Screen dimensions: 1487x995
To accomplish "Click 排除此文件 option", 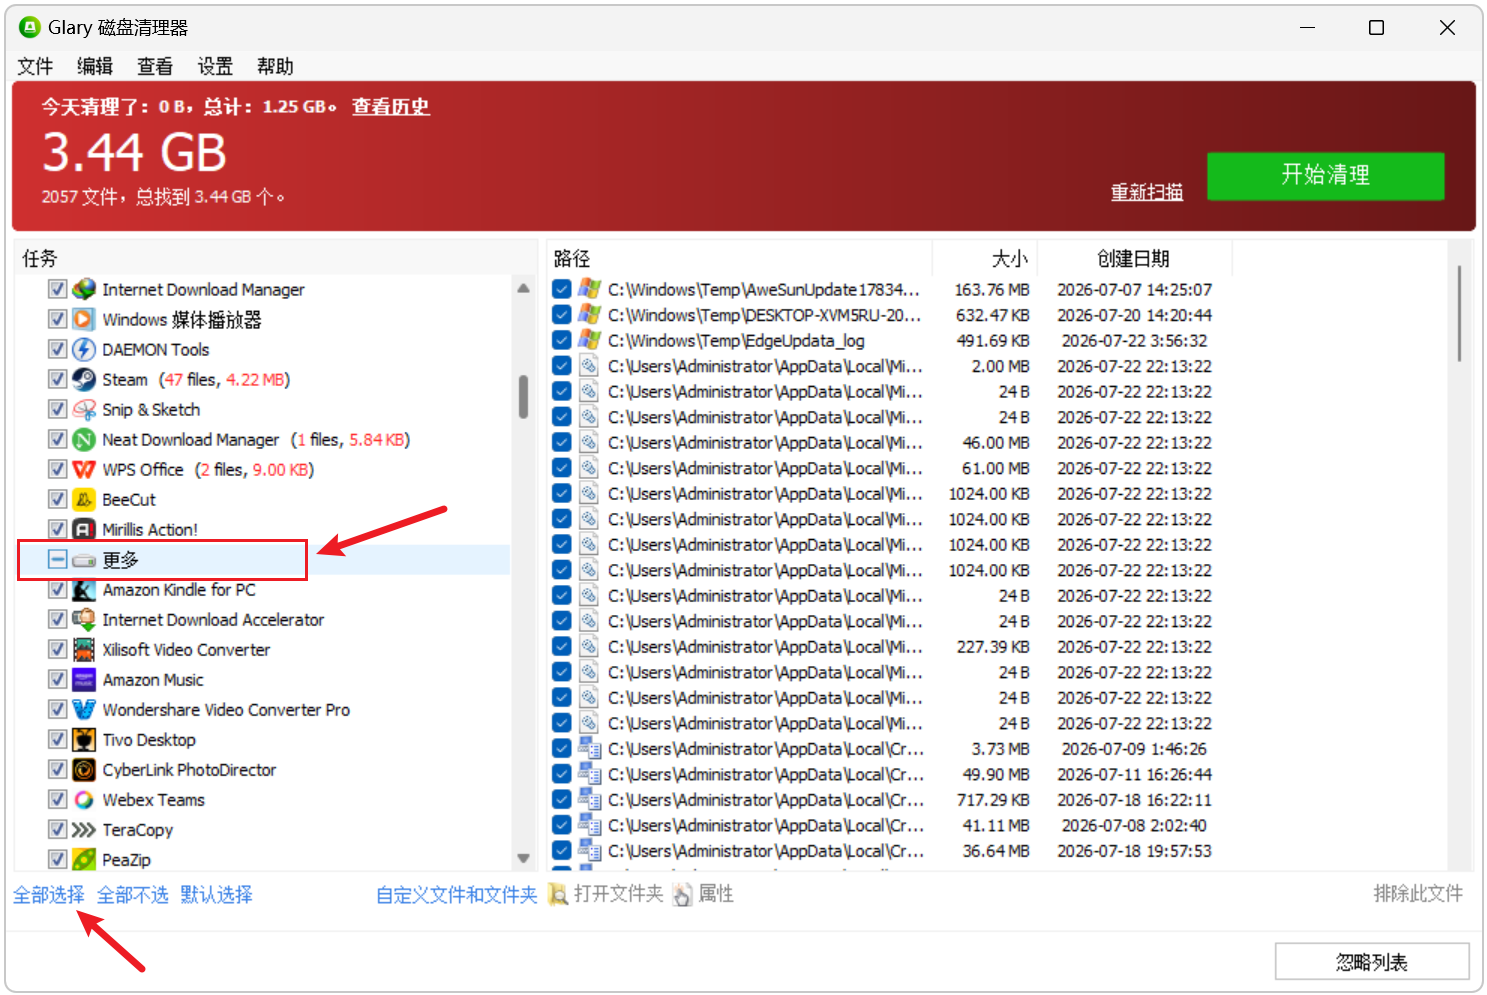I will (x=1418, y=894).
